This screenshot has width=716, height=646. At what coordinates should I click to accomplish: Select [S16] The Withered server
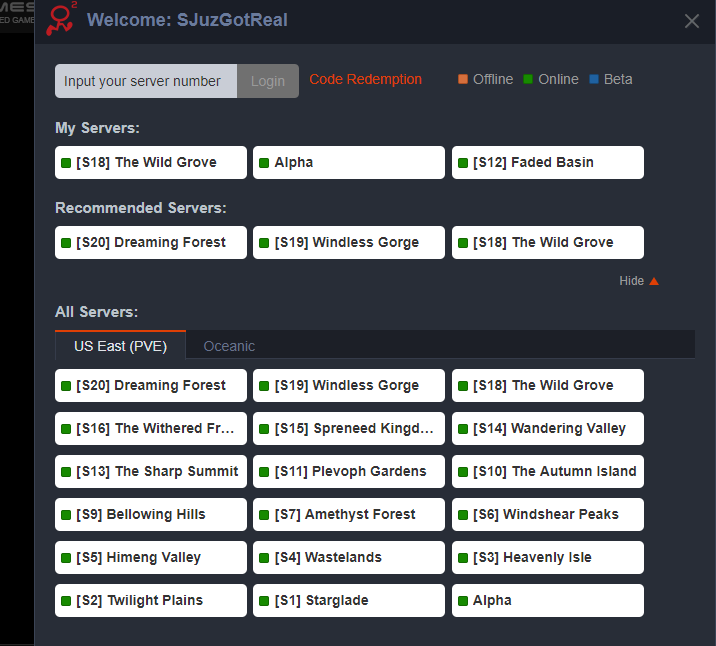[x=150, y=428]
